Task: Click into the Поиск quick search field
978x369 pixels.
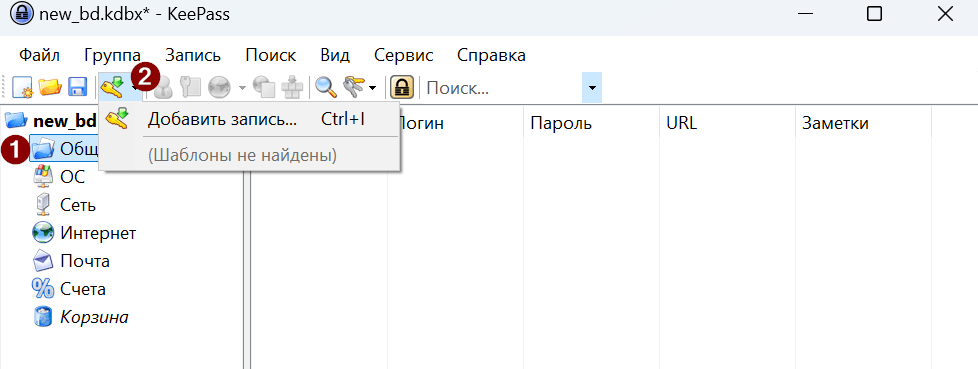Action: click(x=502, y=88)
